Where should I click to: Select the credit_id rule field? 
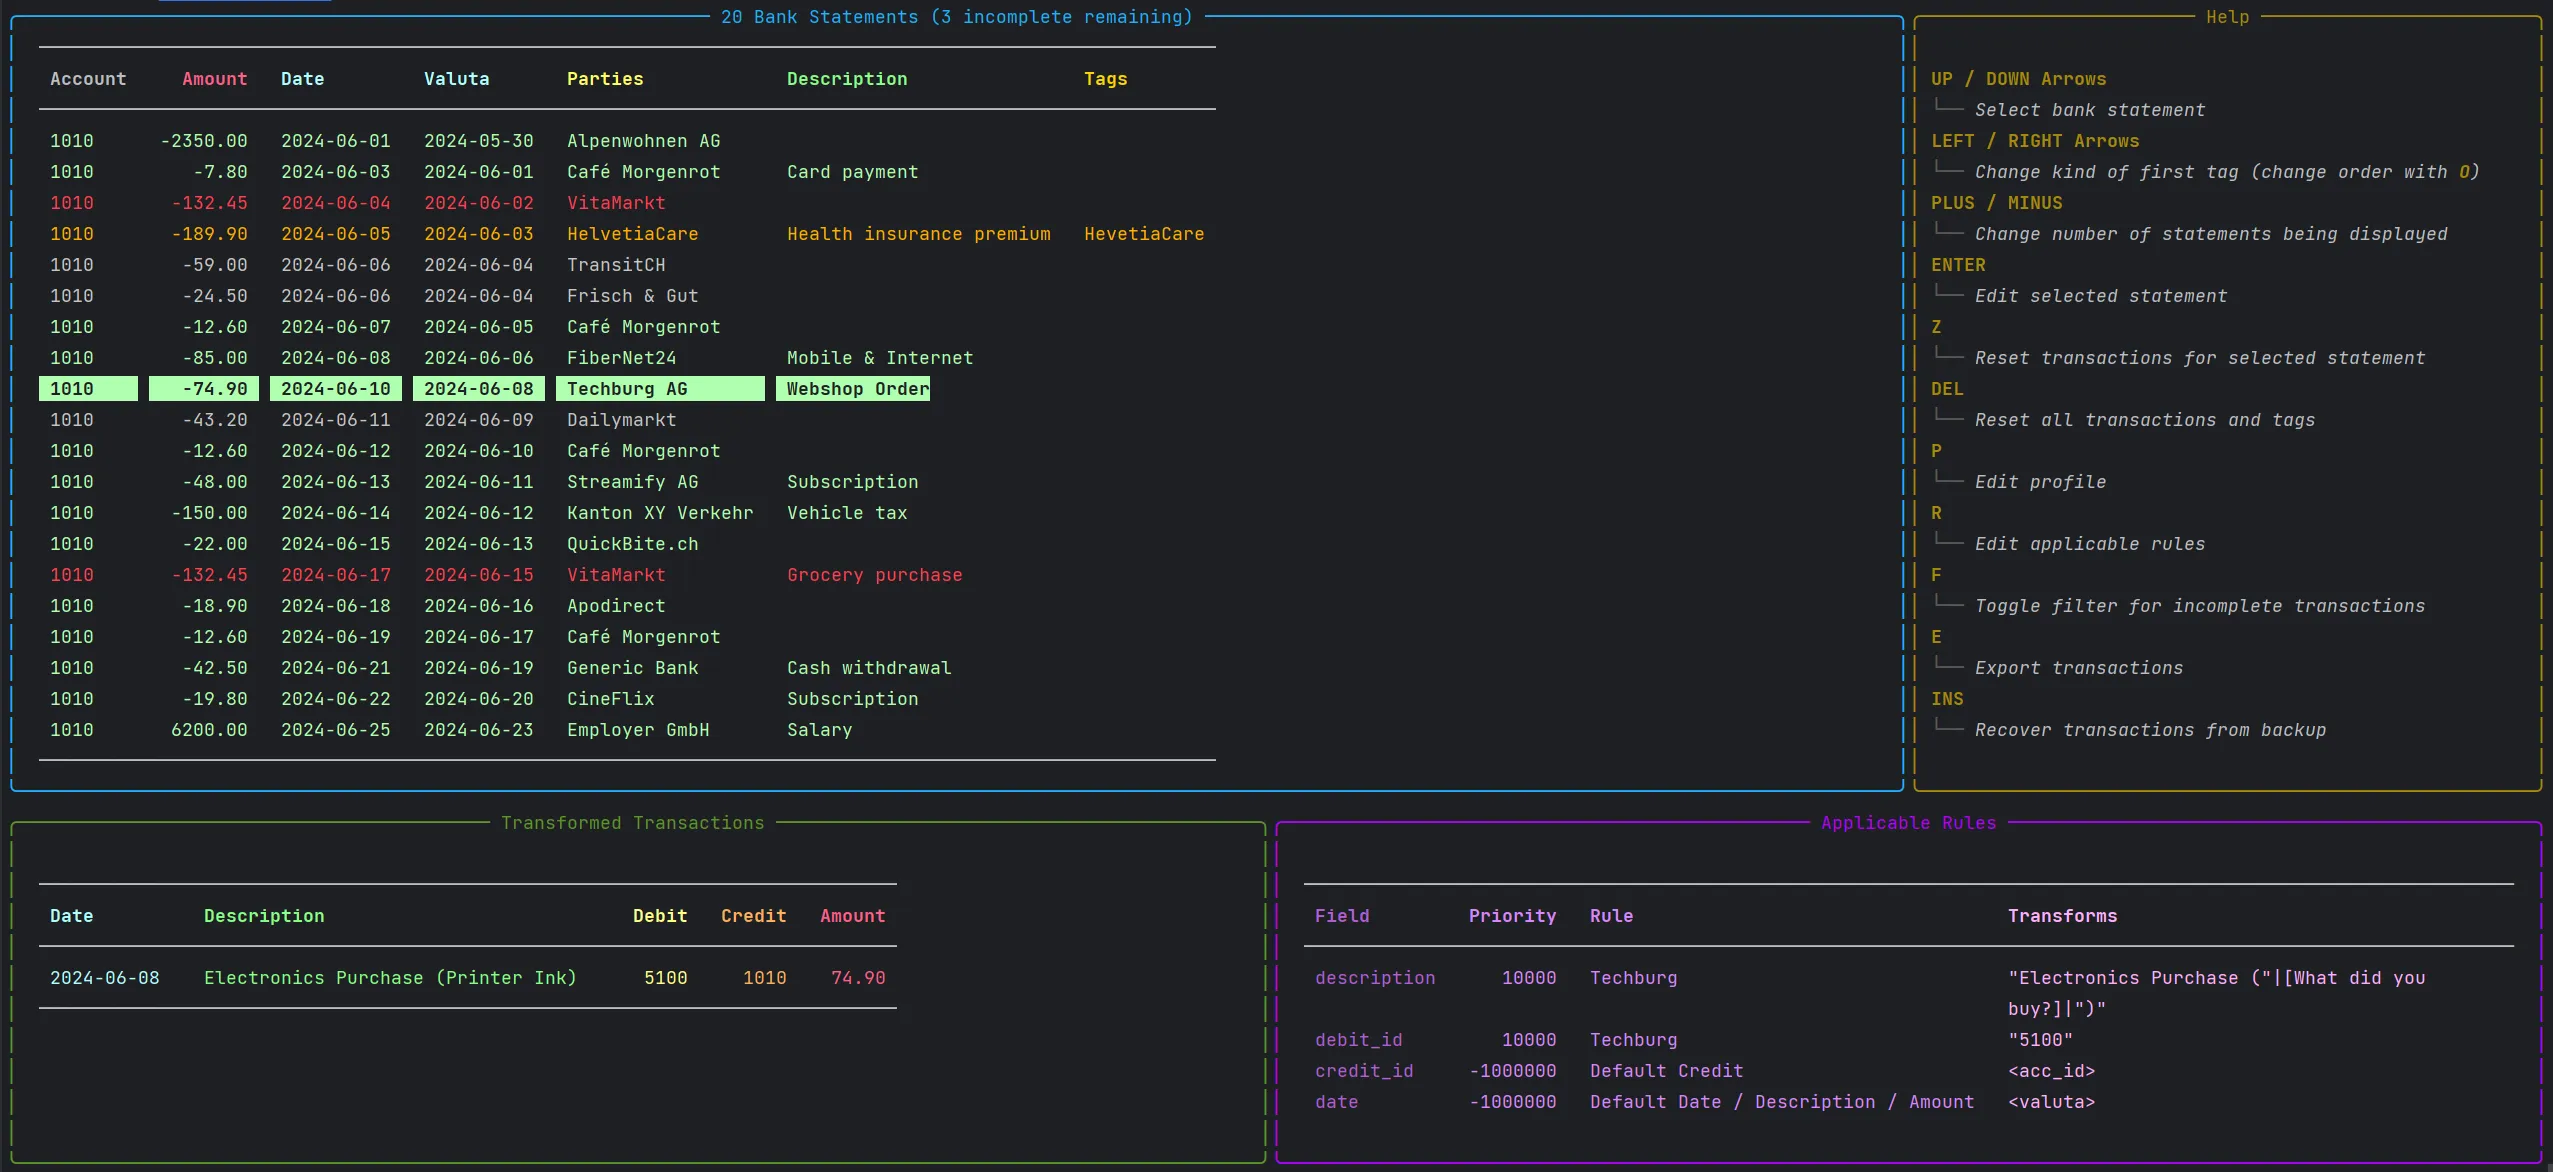[1364, 1071]
